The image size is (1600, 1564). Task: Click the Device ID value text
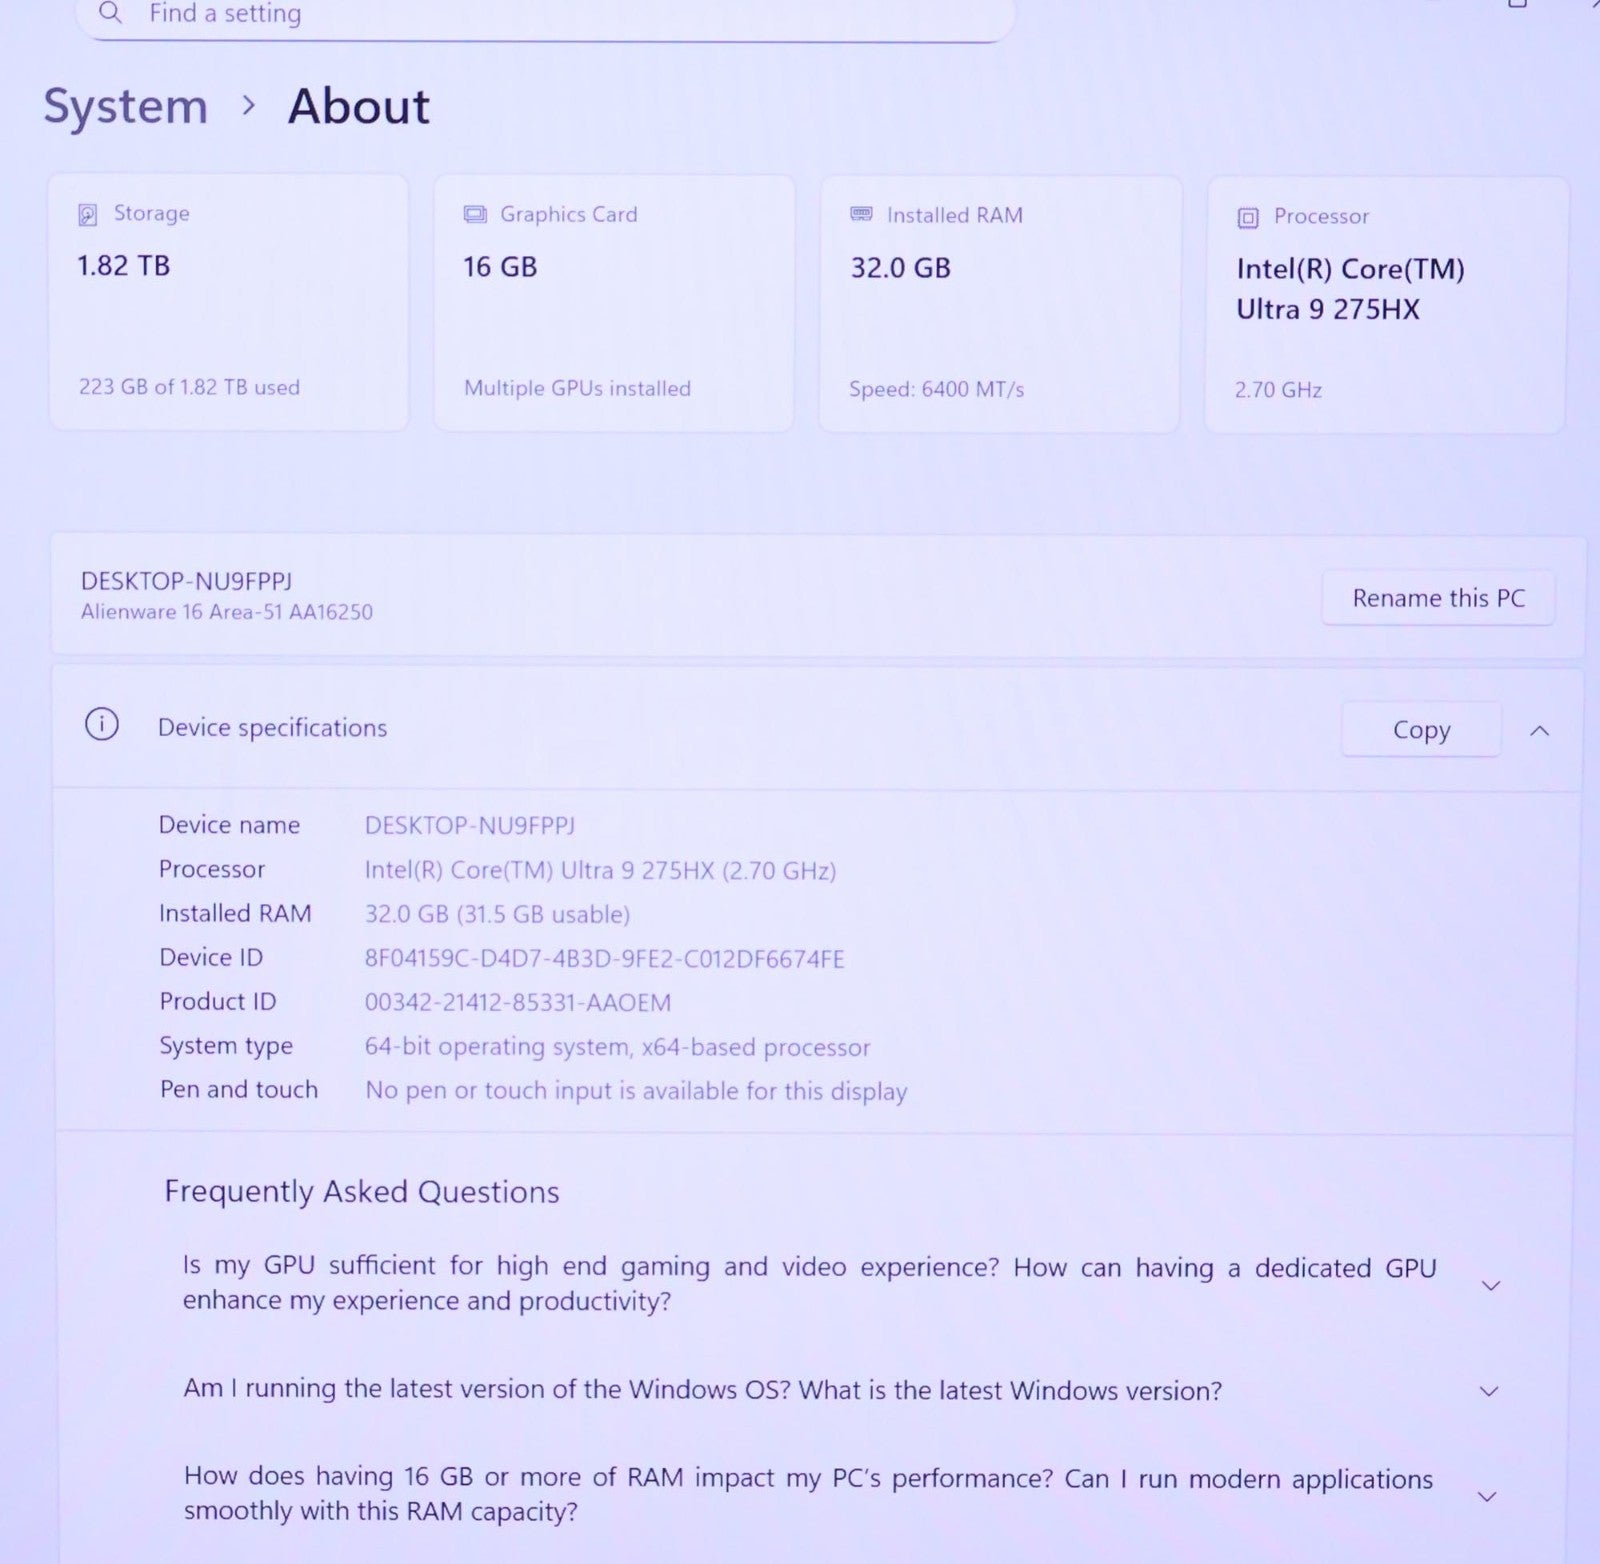604,959
